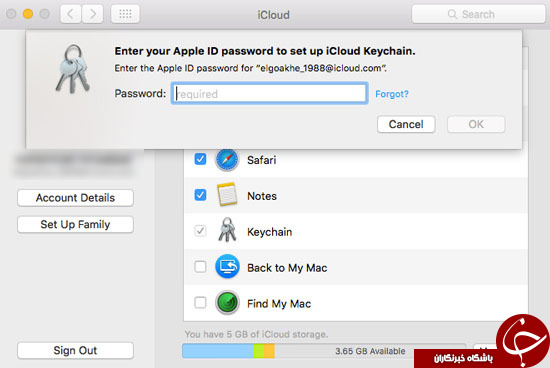This screenshot has height=368, width=550.
Task: Click the Find My Mac radar icon
Action: [227, 302]
